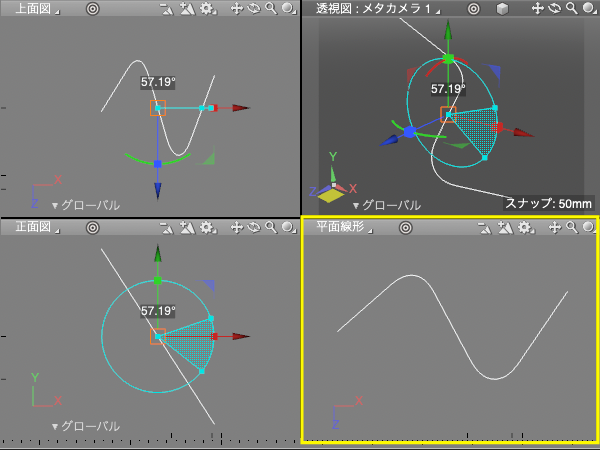600x450 pixels.
Task: Click the スナップ: 50mm label
Action: tap(549, 203)
